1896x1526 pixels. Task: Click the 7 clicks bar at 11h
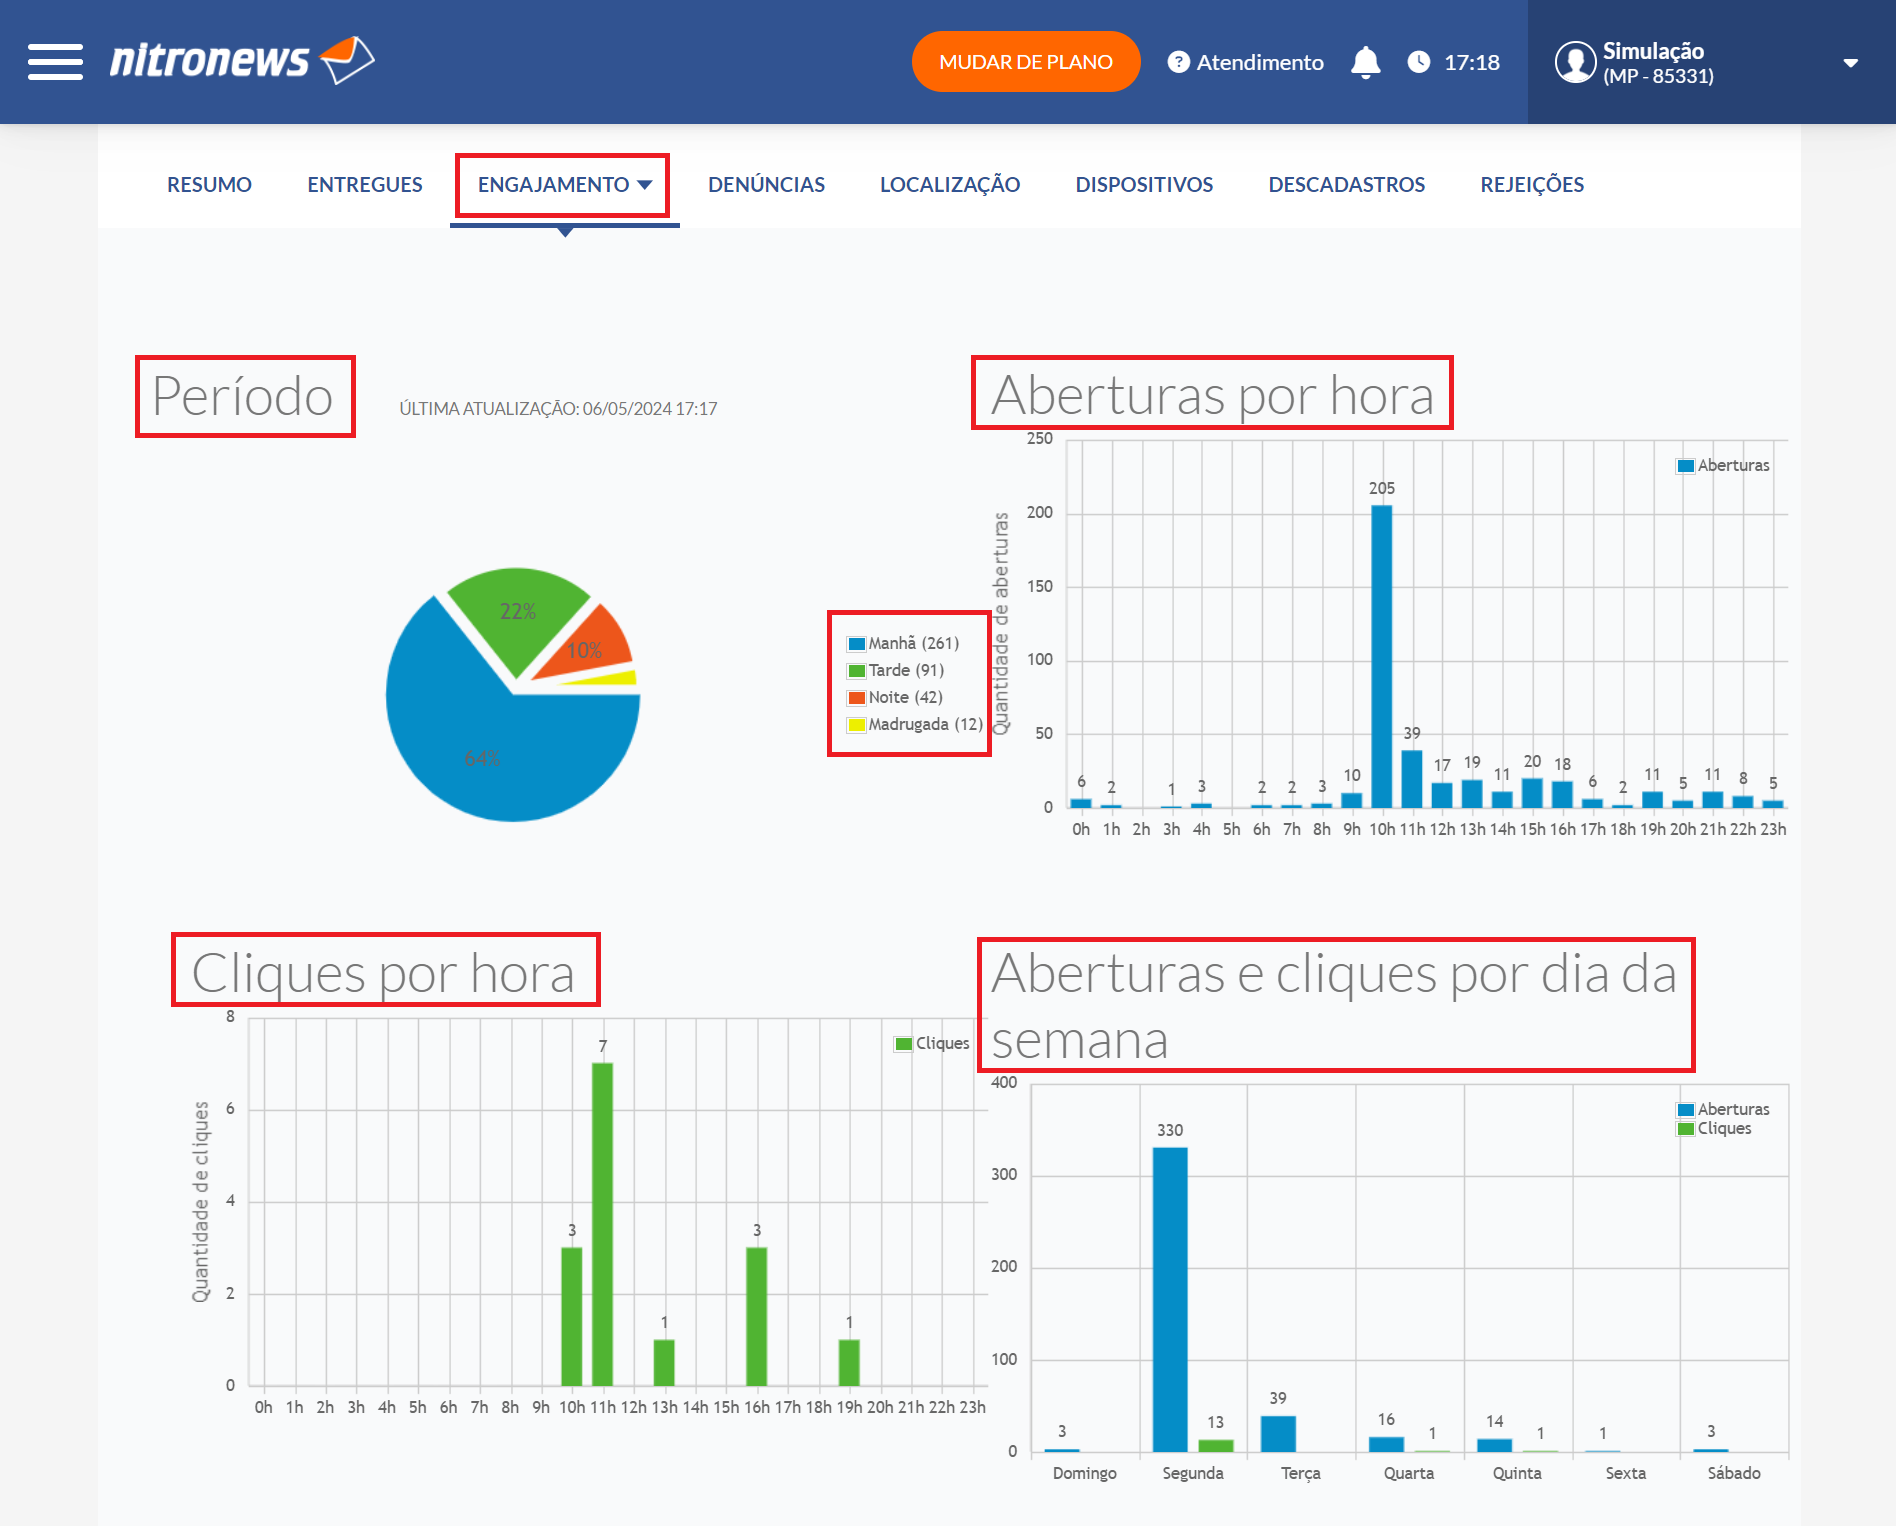pyautogui.click(x=602, y=1224)
